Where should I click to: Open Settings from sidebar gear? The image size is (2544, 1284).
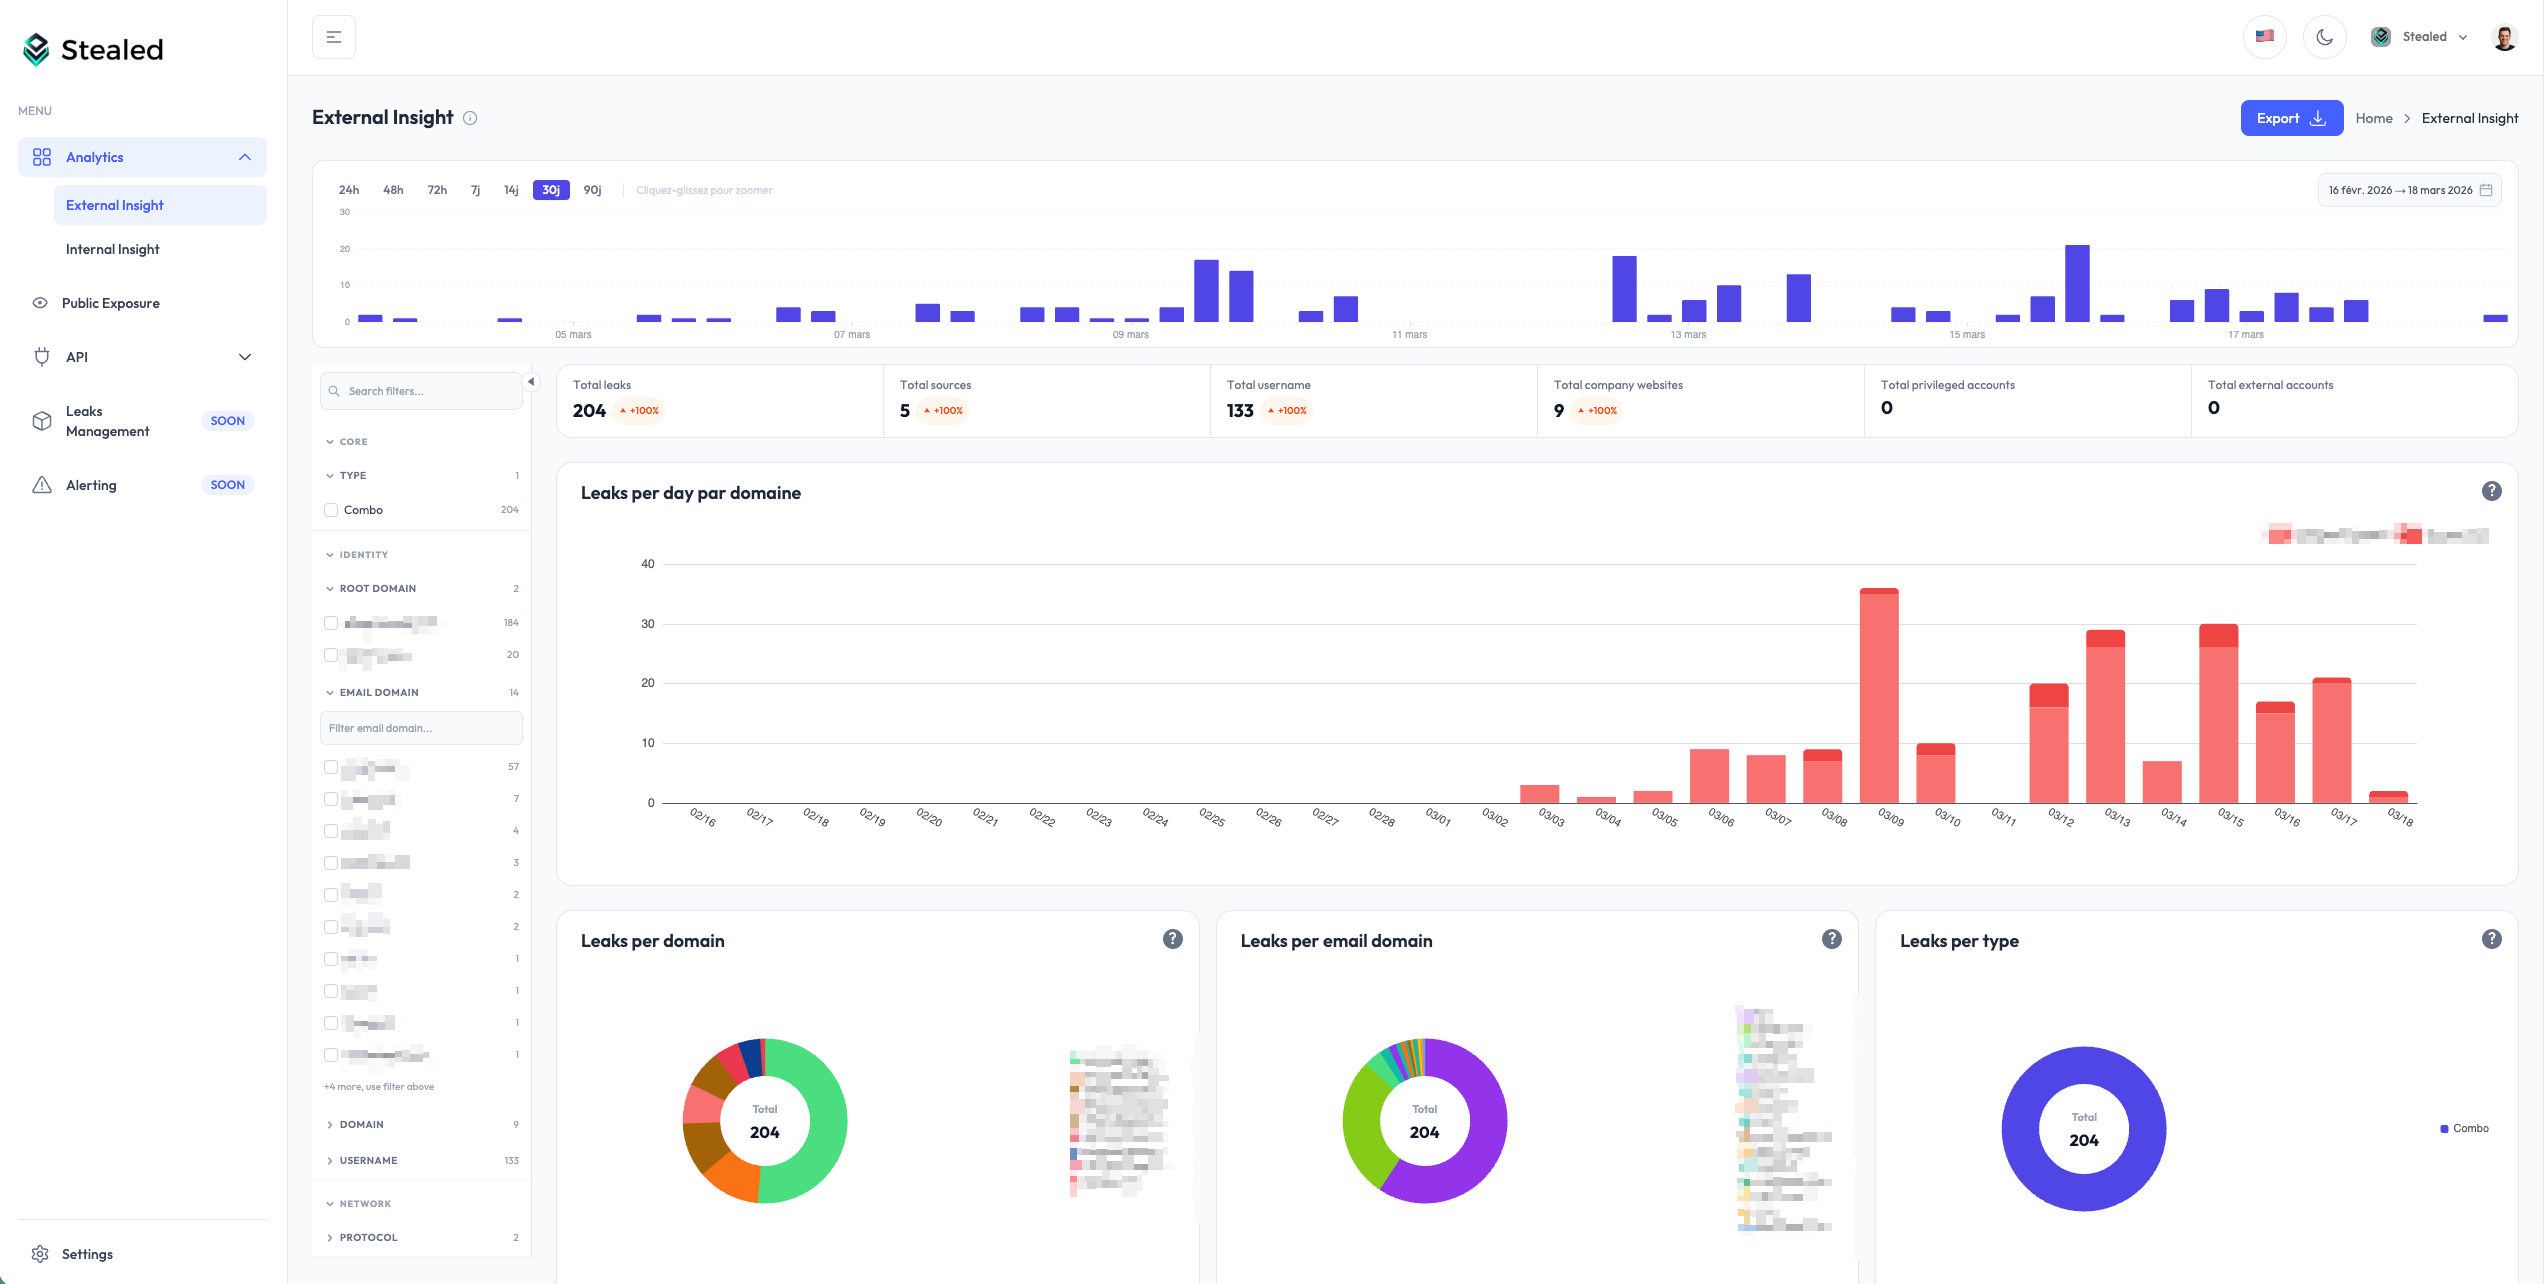(41, 1254)
